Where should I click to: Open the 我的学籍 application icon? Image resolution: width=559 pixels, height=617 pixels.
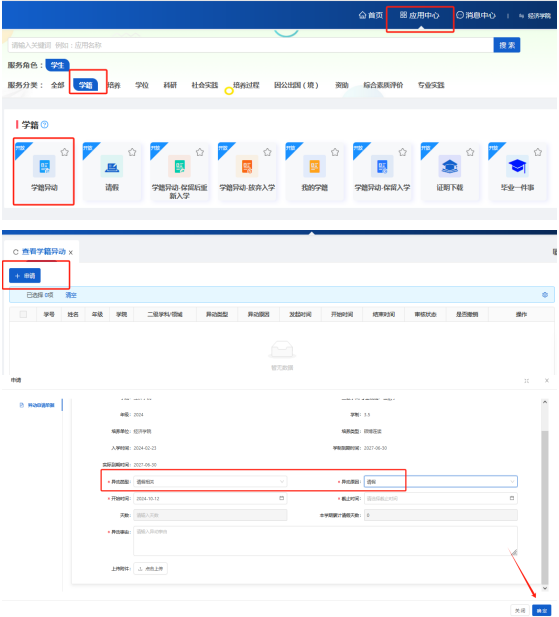(x=314, y=166)
